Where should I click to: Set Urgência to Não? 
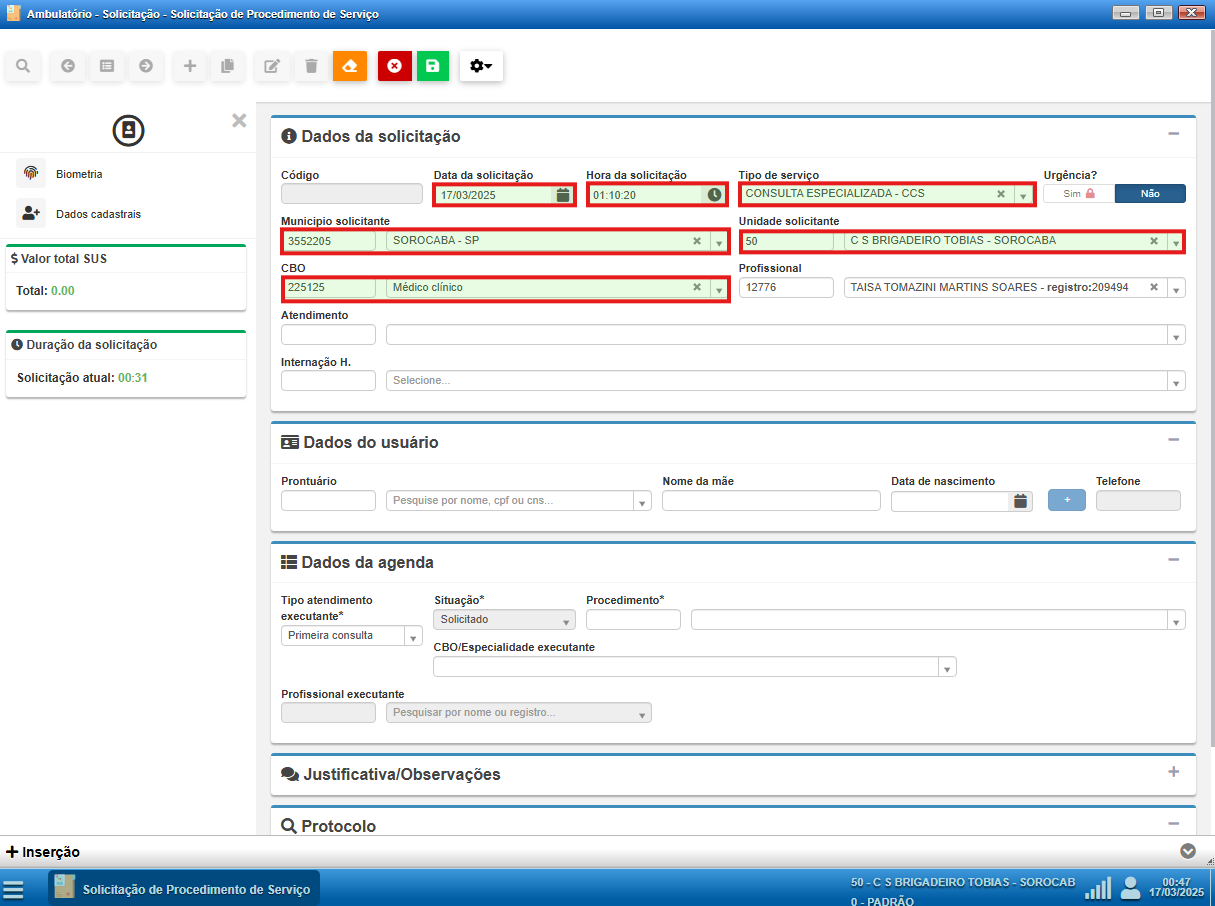coord(1150,194)
